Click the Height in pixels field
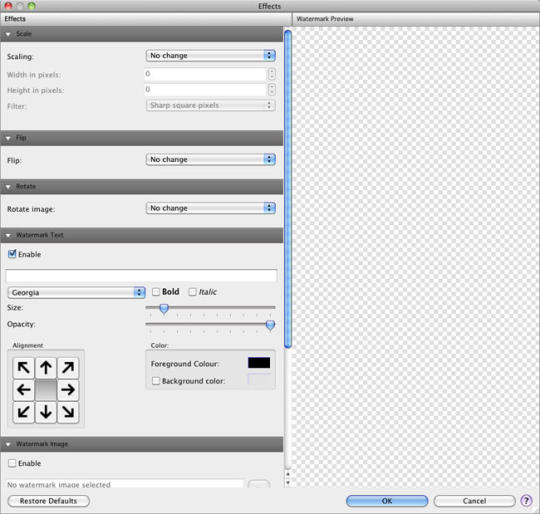This screenshot has width=540, height=514. pyautogui.click(x=206, y=90)
